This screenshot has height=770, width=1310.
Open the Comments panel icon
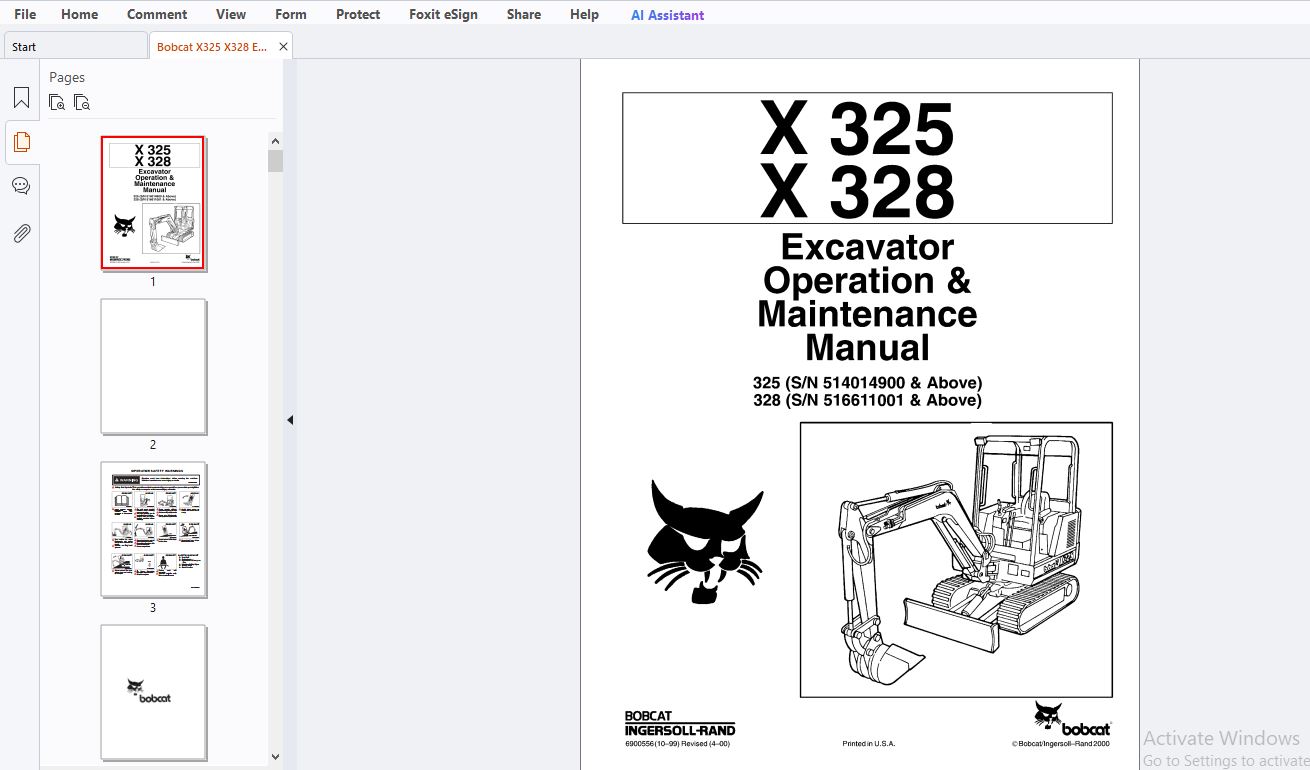click(x=21, y=186)
